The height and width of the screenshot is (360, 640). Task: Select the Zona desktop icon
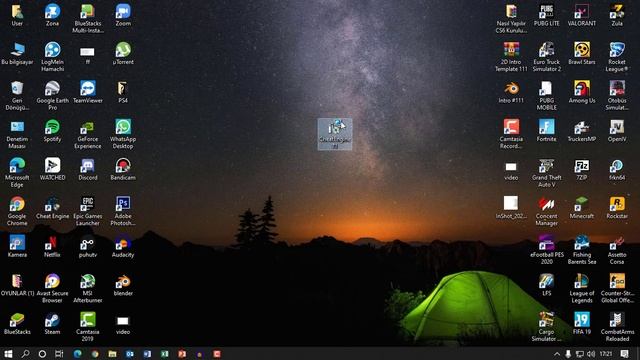(x=52, y=15)
